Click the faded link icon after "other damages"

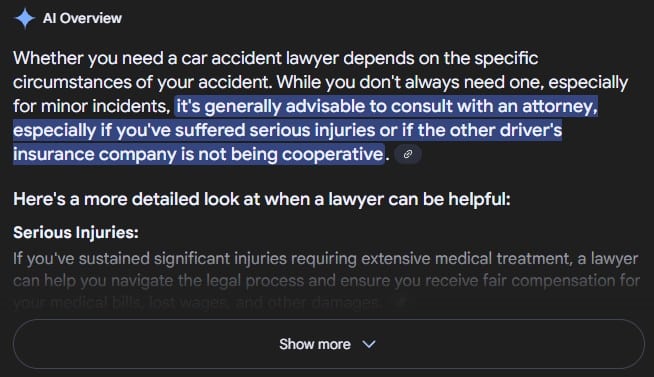click(x=400, y=302)
